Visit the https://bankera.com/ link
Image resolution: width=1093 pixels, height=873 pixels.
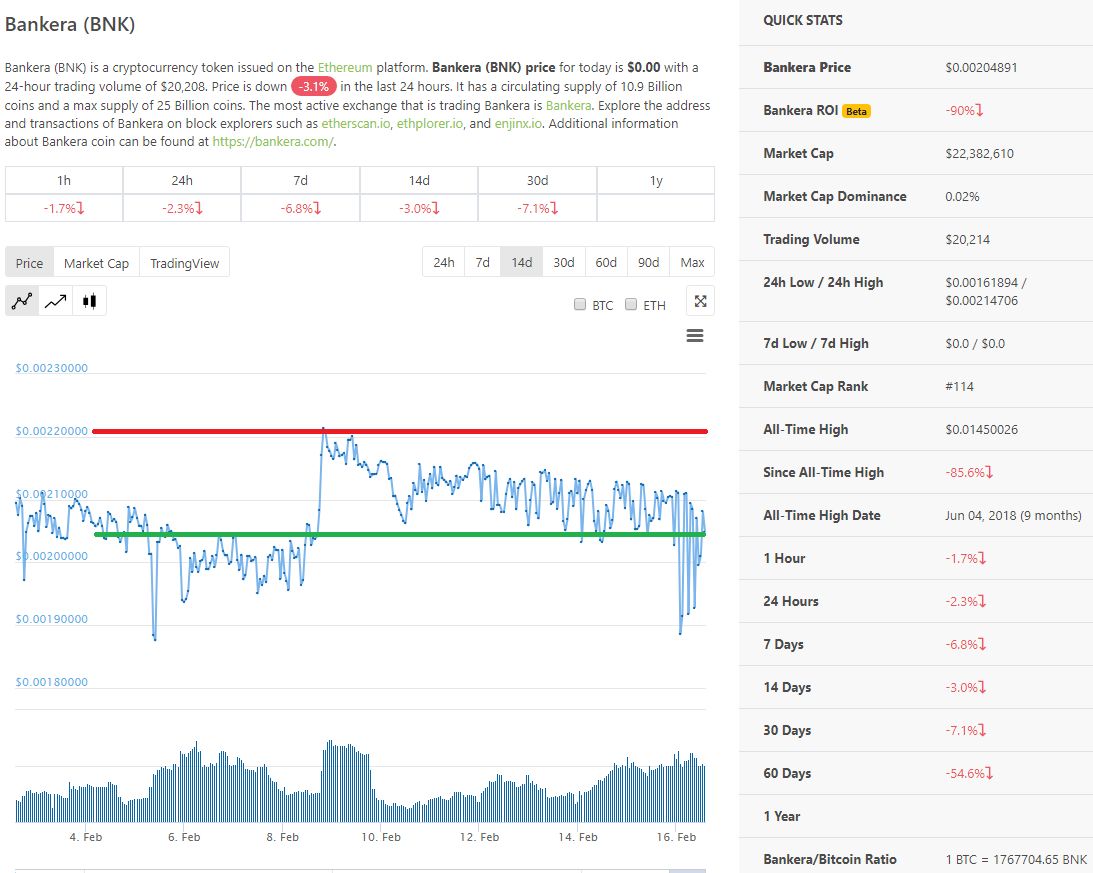(273, 142)
